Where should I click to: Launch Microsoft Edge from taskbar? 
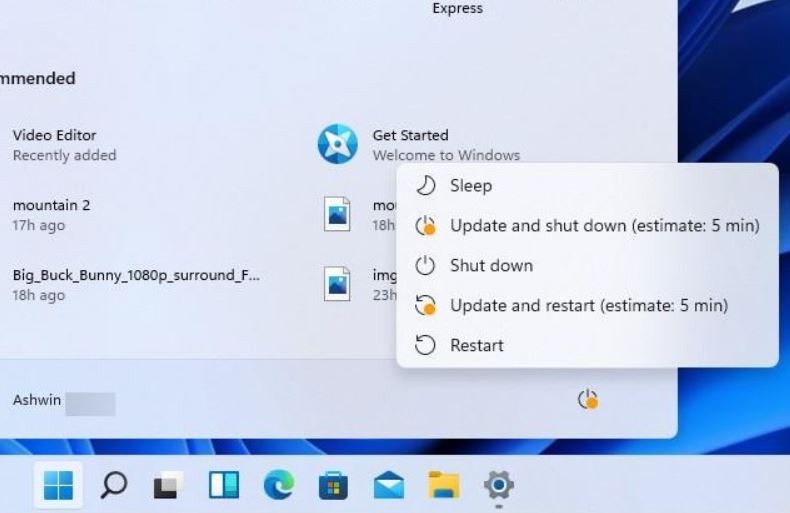279,485
